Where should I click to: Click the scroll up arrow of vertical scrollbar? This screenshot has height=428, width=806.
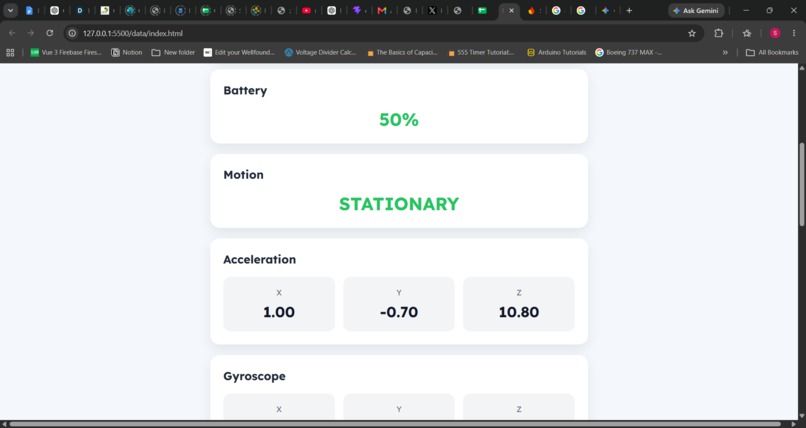802,68
